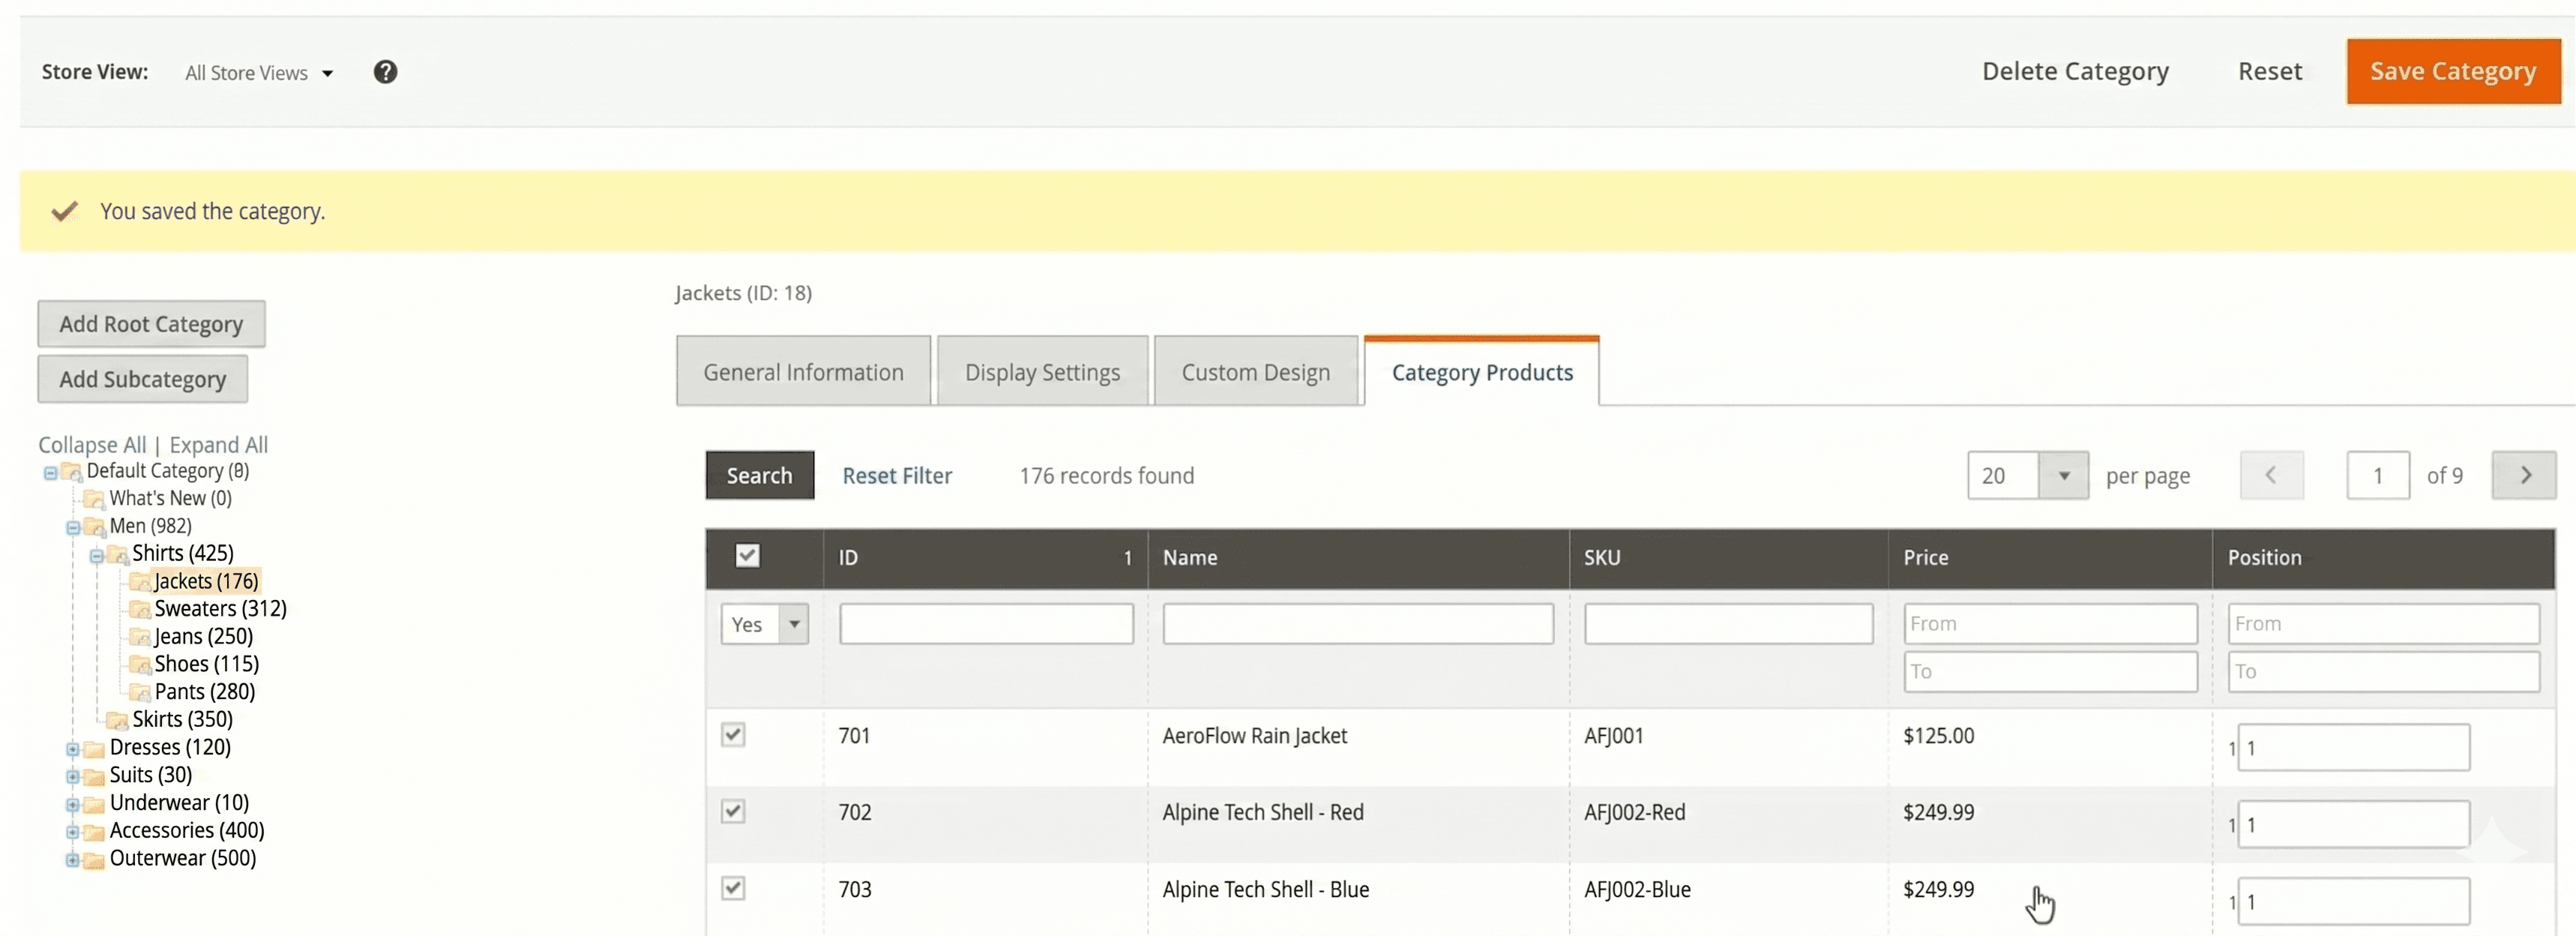The width and height of the screenshot is (2576, 936).
Task: Select the Sweaters category folder icon
Action: [x=140, y=608]
